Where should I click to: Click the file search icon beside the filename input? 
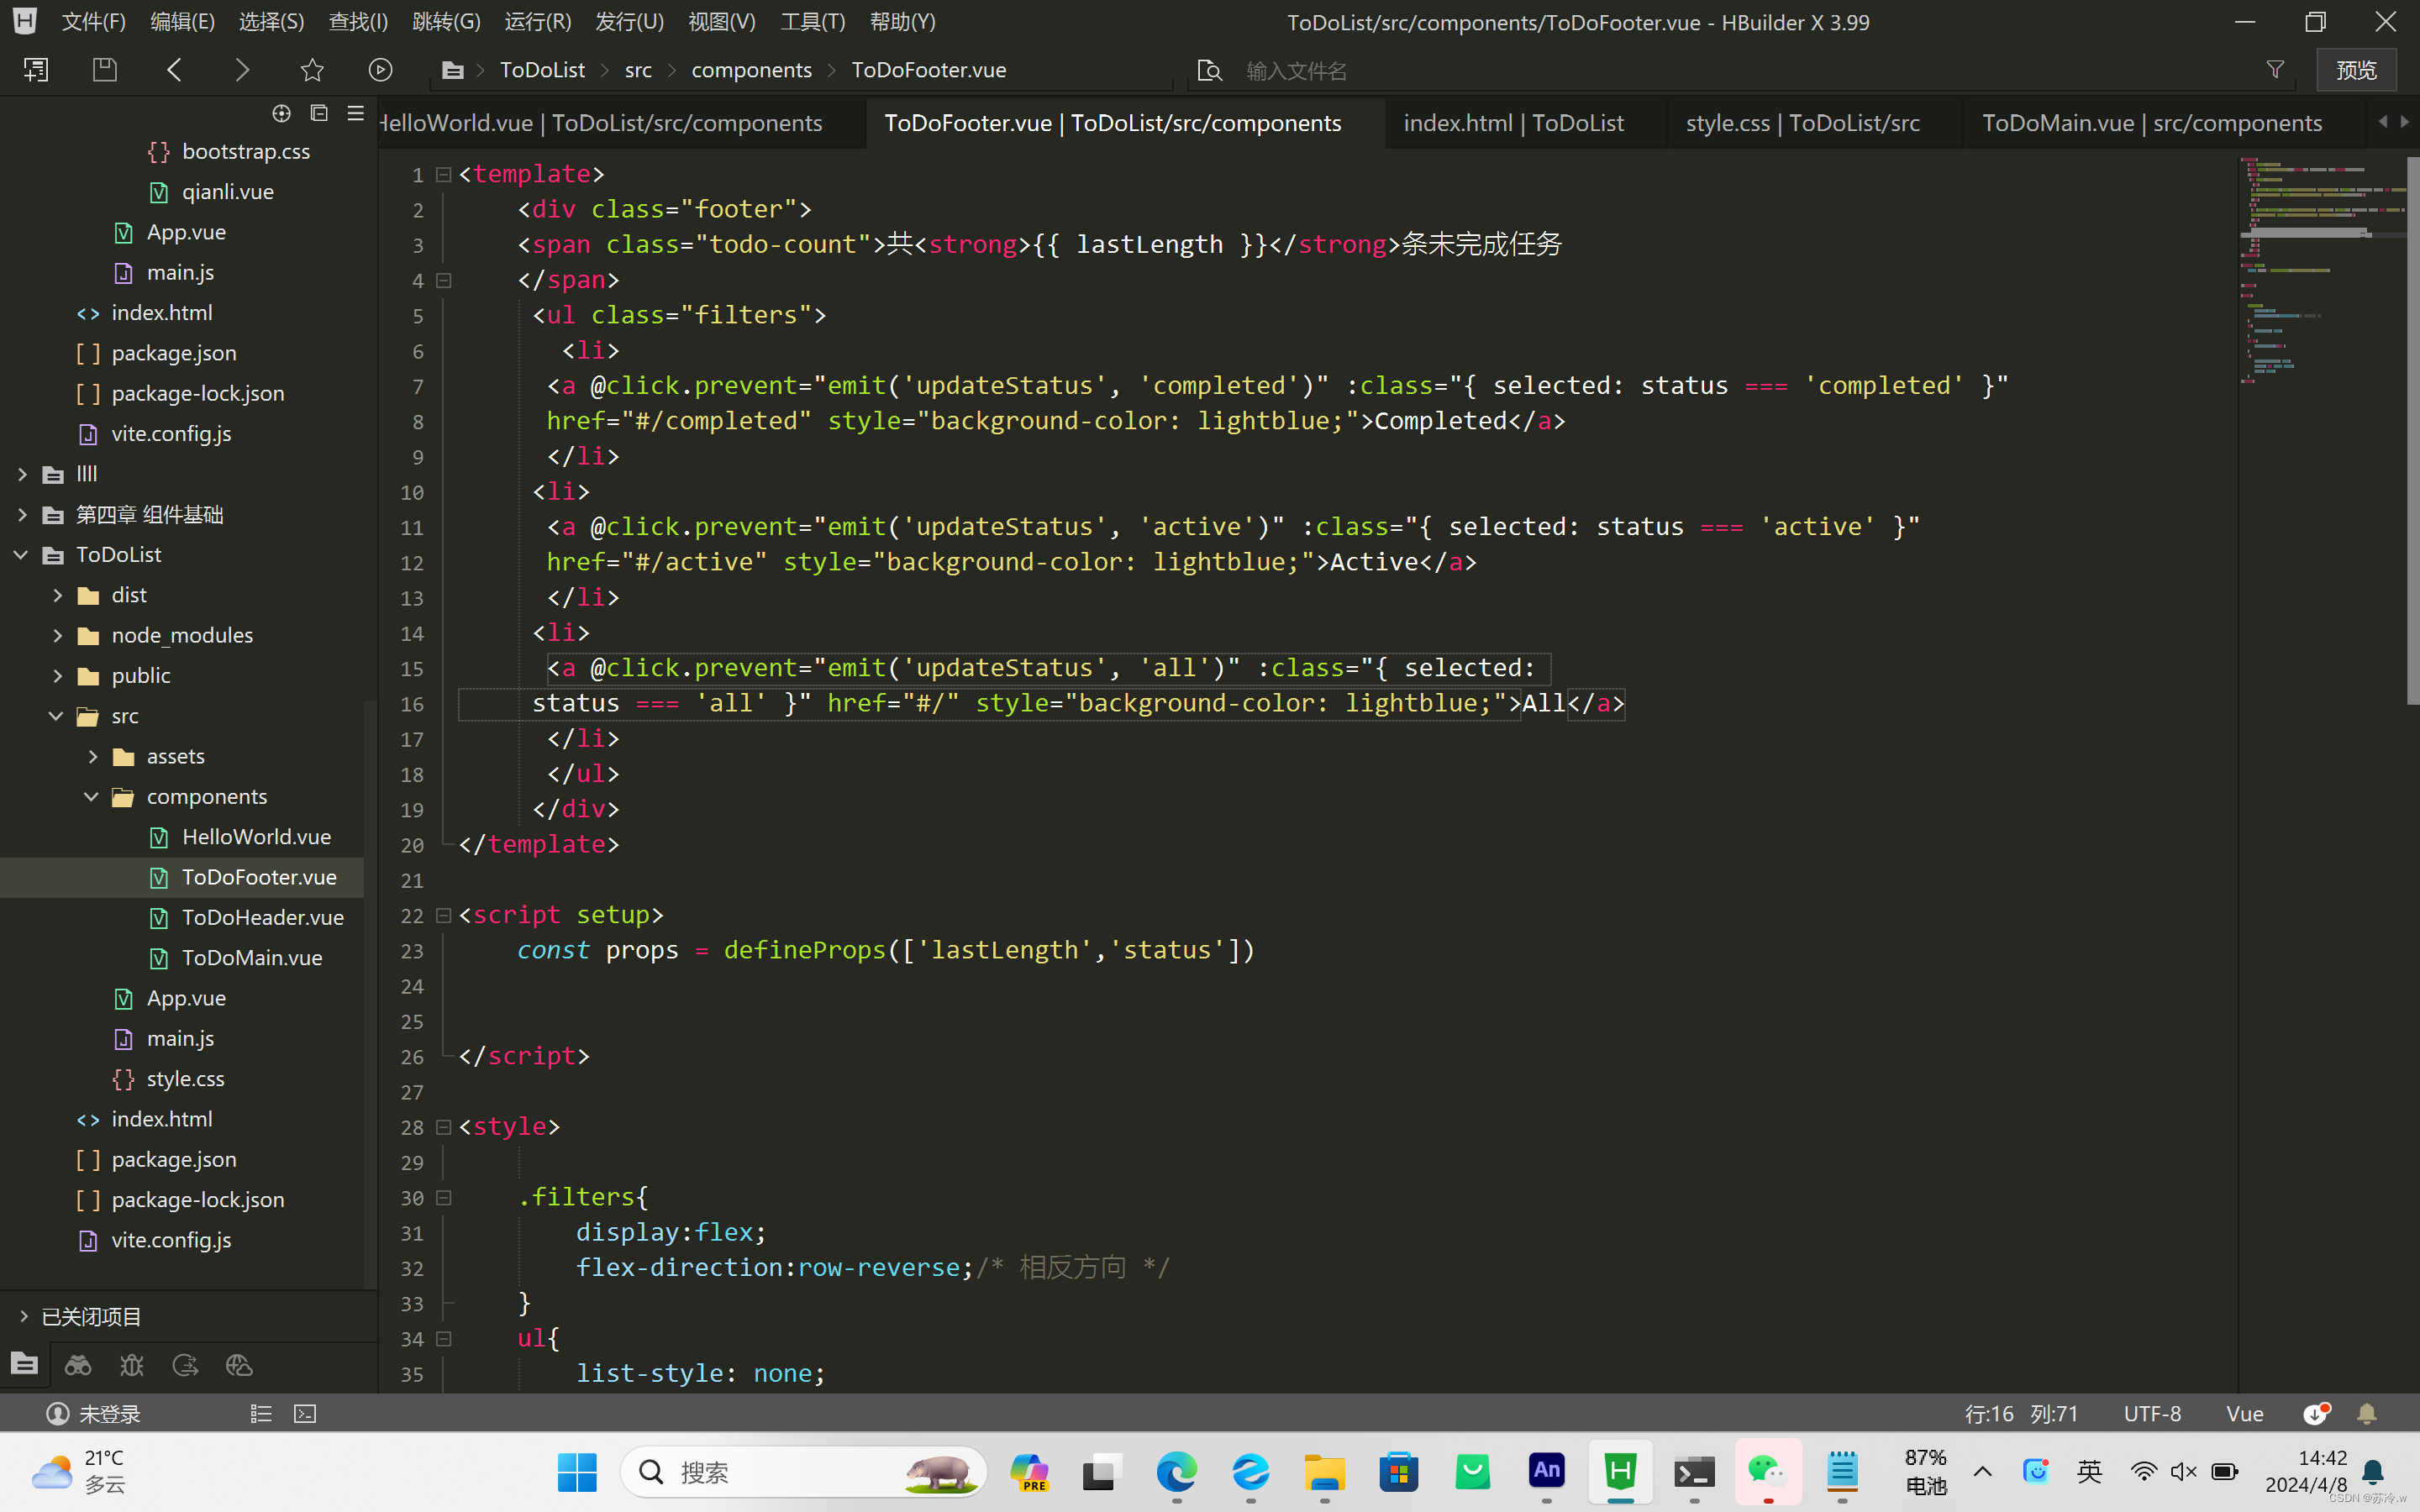pyautogui.click(x=1210, y=70)
